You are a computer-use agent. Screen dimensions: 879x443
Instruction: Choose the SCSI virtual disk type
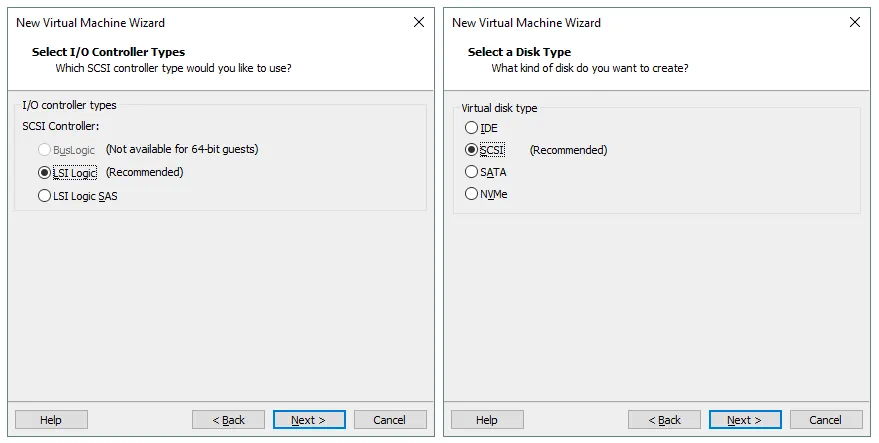pyautogui.click(x=472, y=150)
